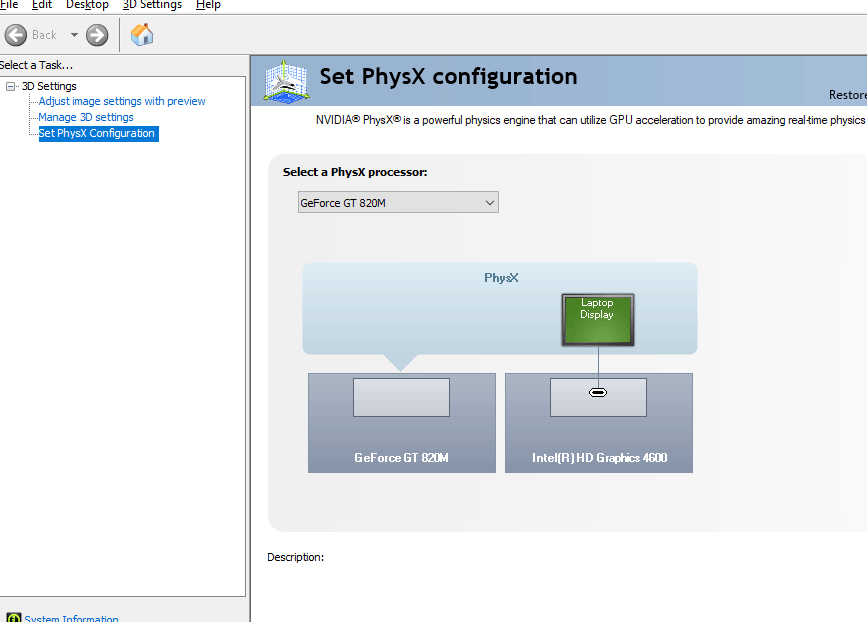Screen dimensions: 867x622
Task: Open the PhysX processor dropdown
Action: point(398,202)
